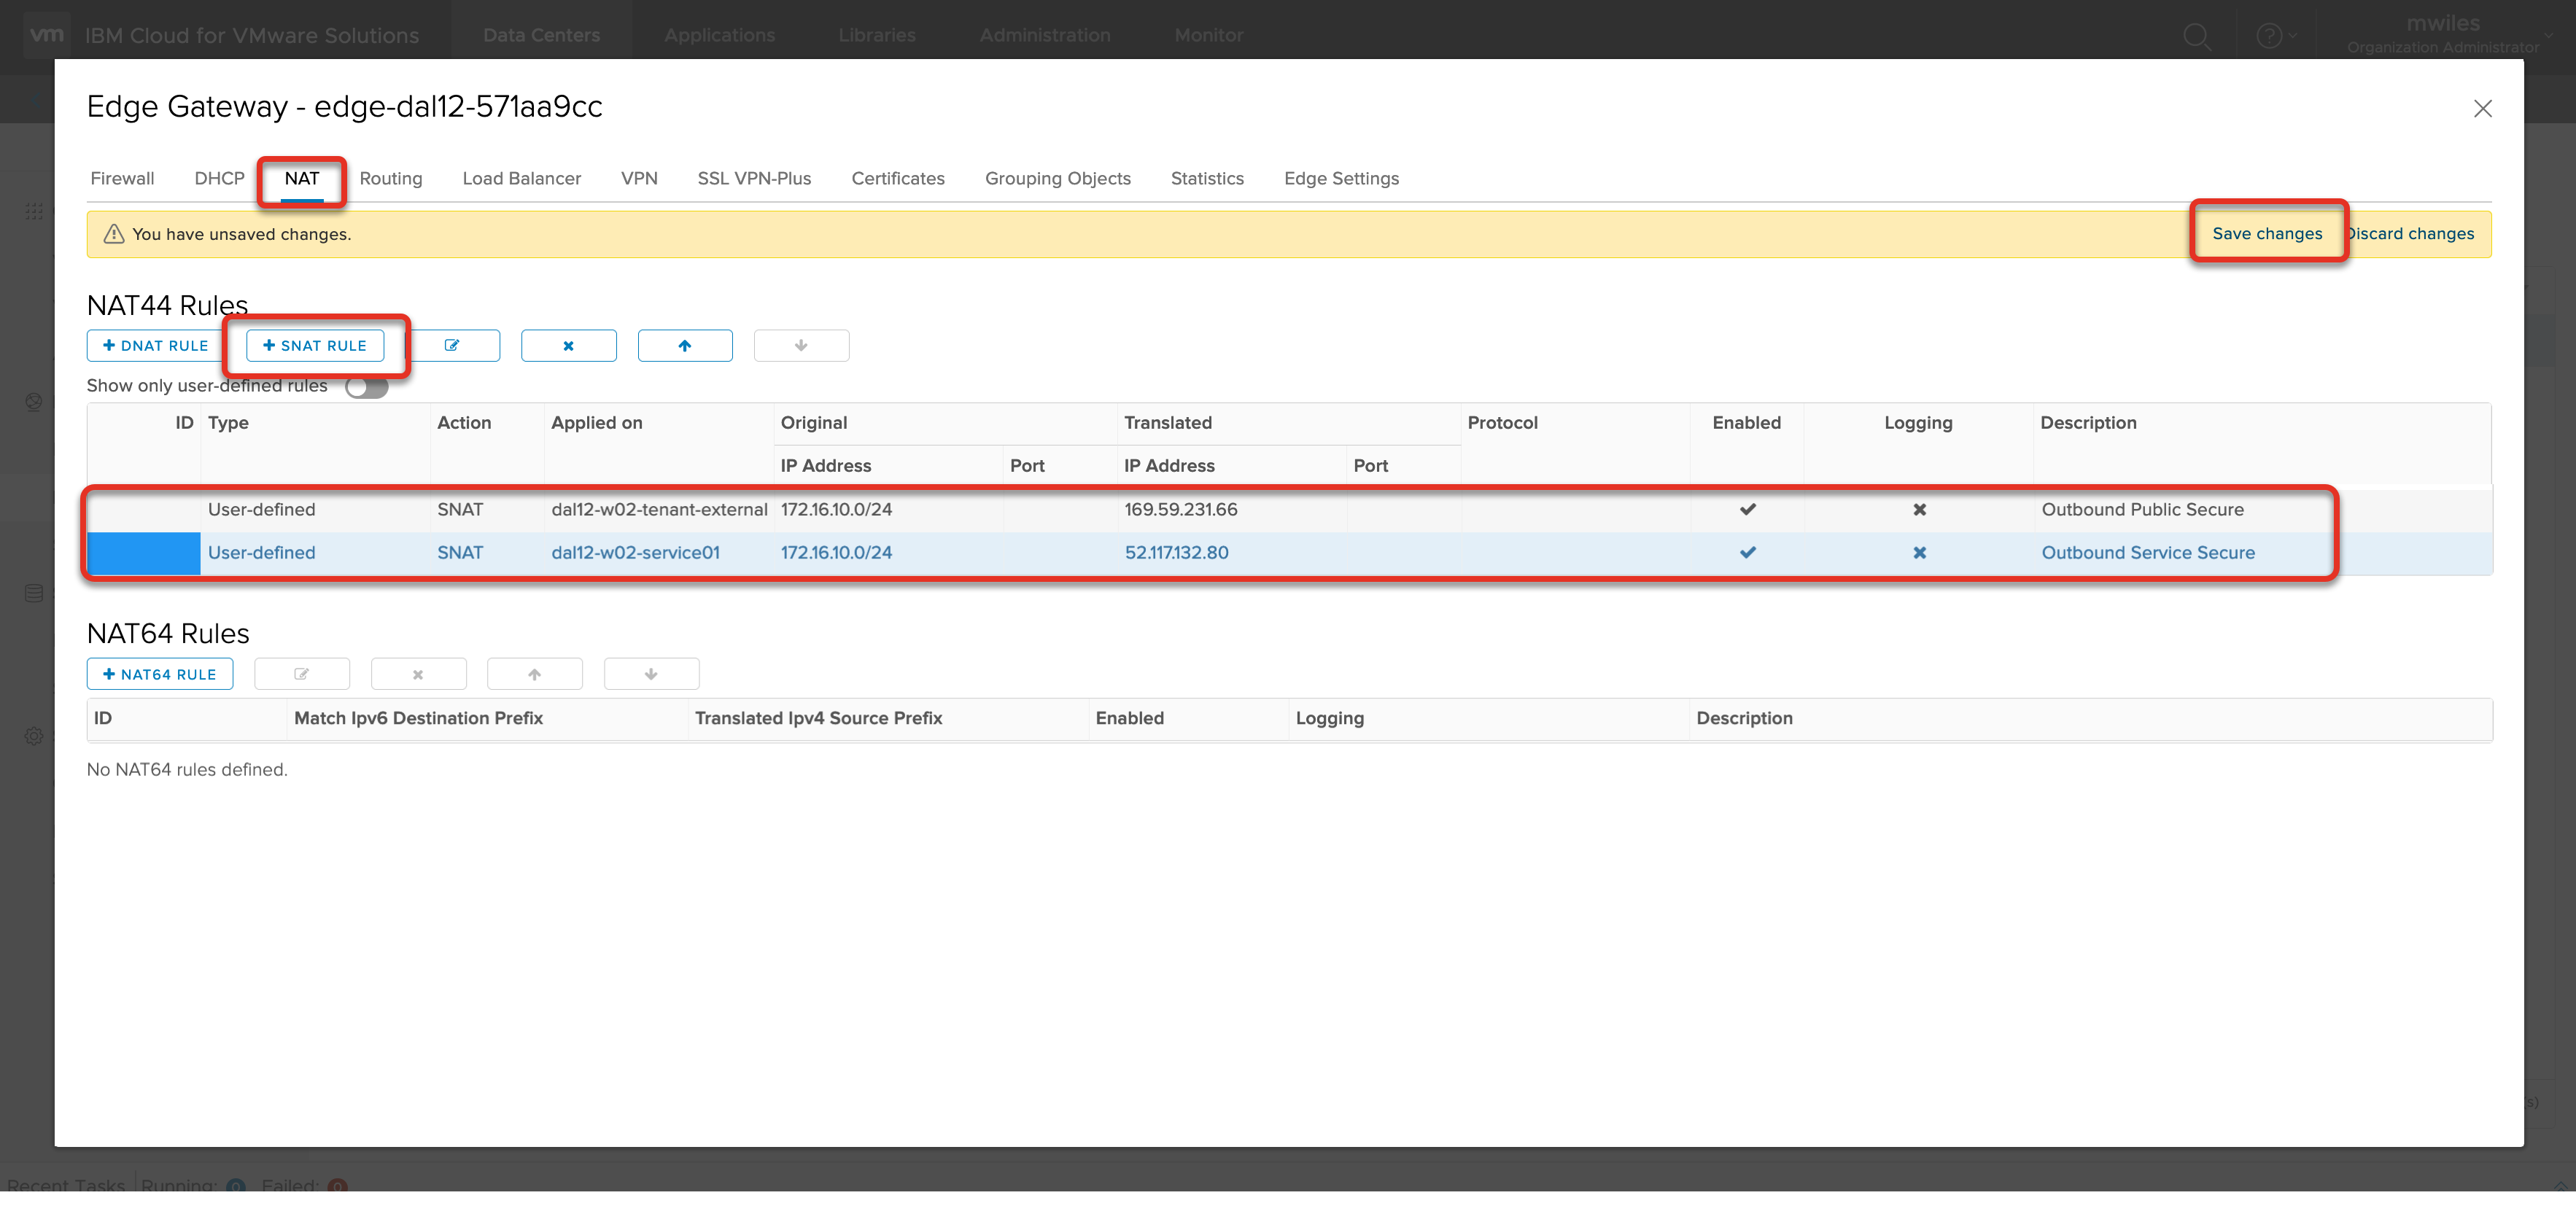
Task: Select the dal12-w02-tenant-external SNAT rule row
Action: coord(658,509)
